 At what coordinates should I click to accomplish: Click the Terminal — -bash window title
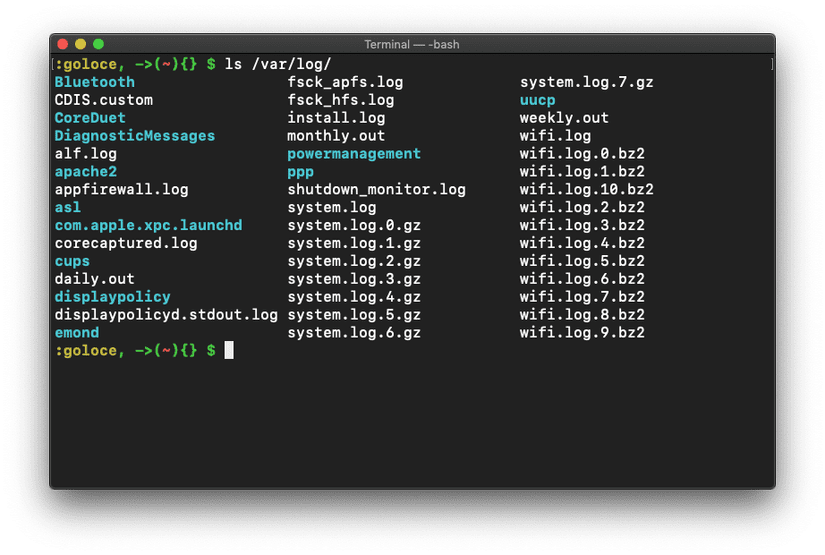[412, 44]
